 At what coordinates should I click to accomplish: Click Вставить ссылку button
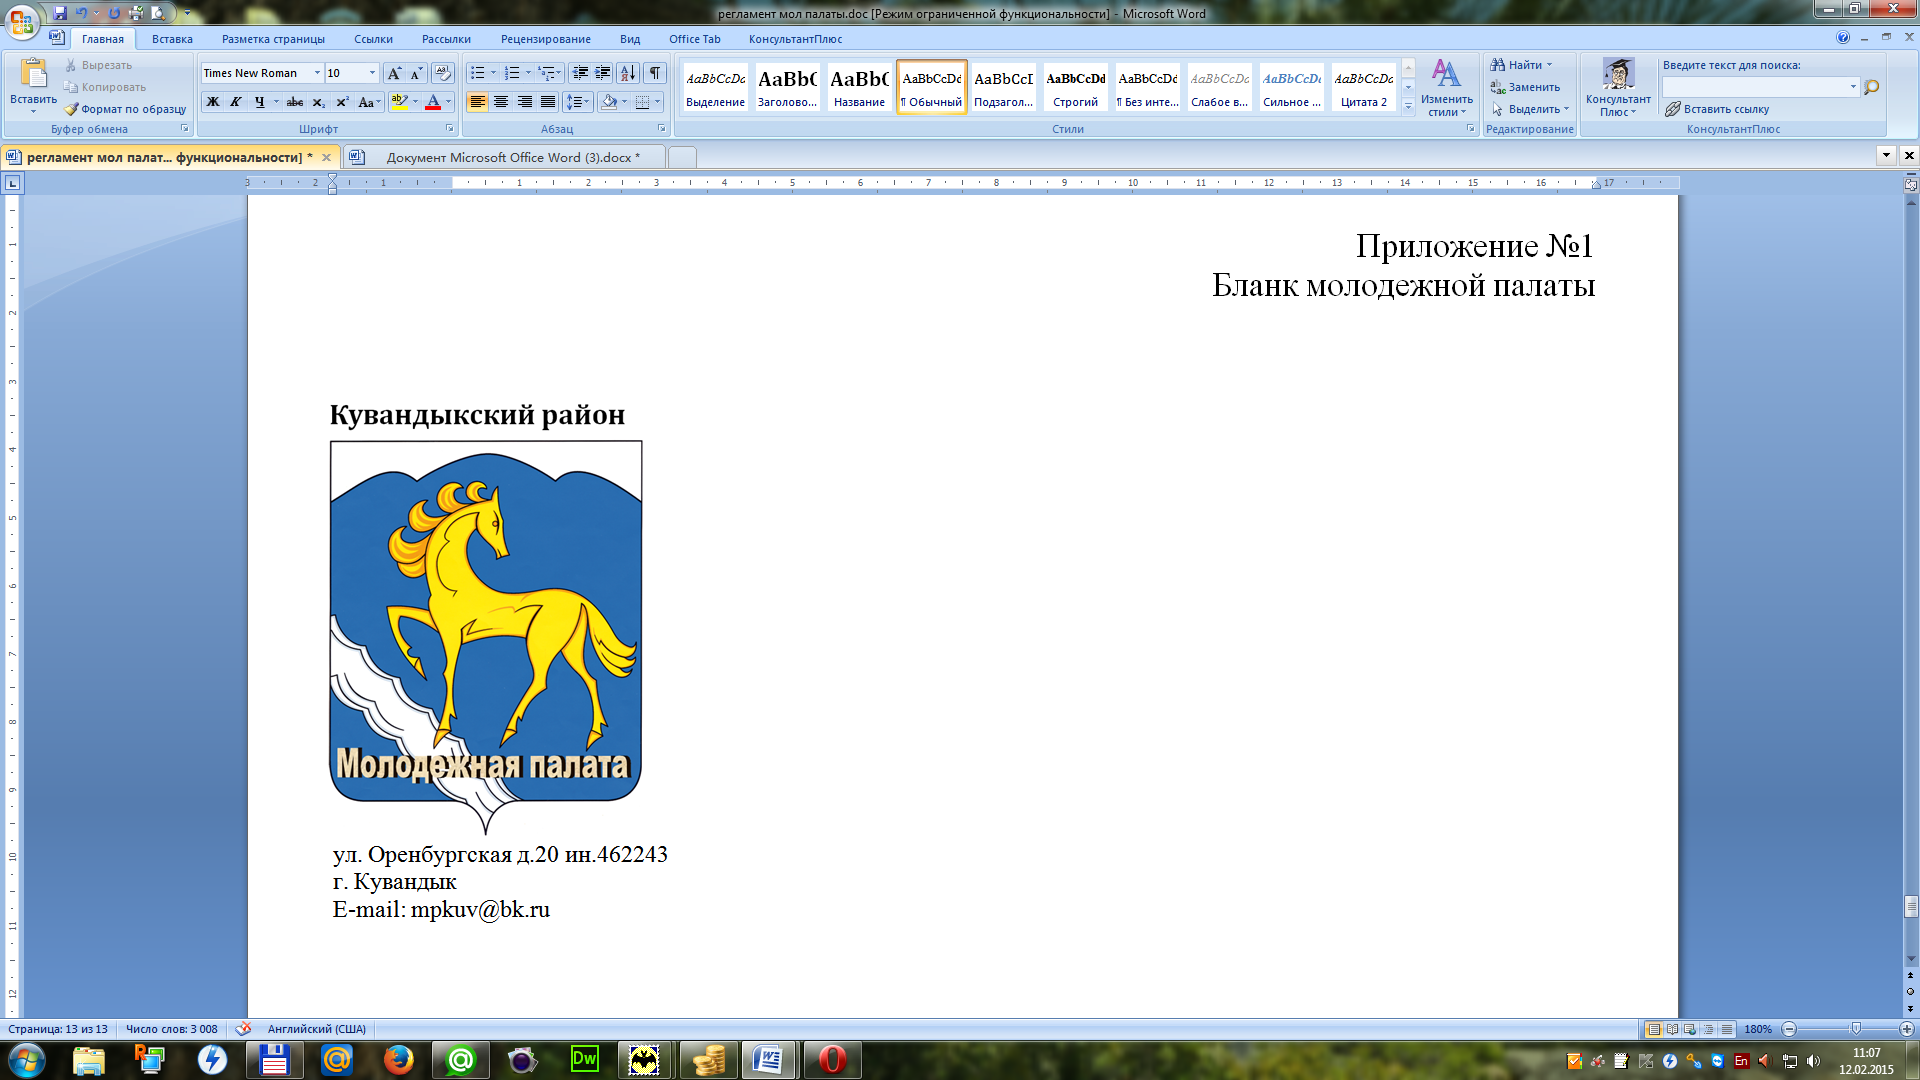1717,109
